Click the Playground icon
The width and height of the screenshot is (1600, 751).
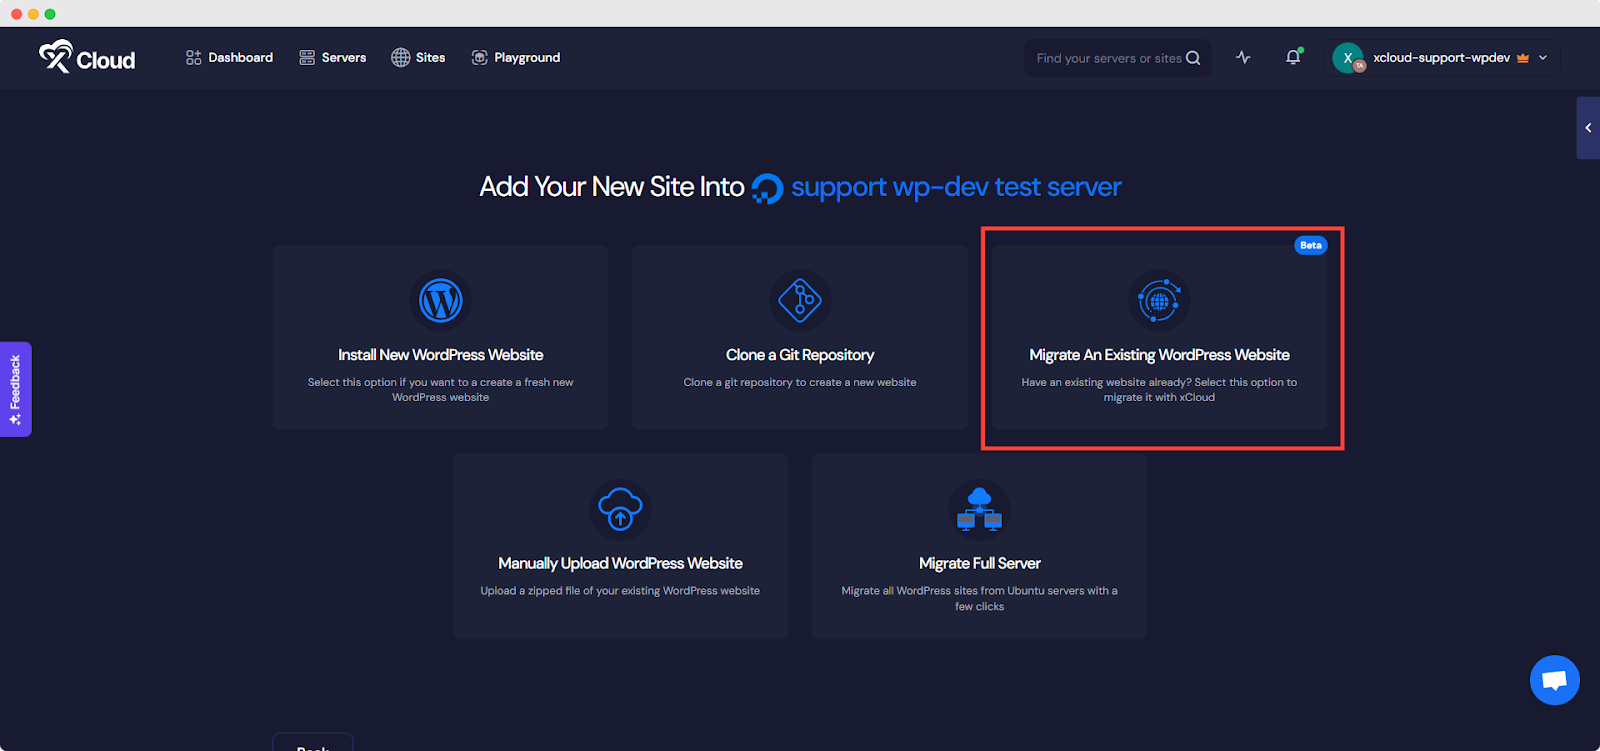point(480,58)
